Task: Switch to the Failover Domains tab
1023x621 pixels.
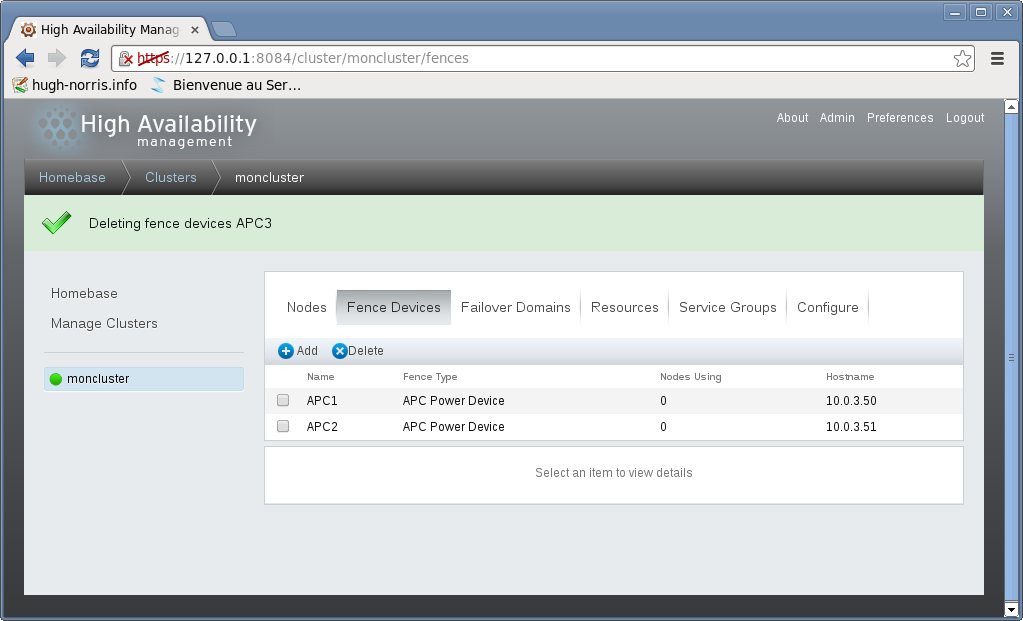Action: (x=516, y=308)
